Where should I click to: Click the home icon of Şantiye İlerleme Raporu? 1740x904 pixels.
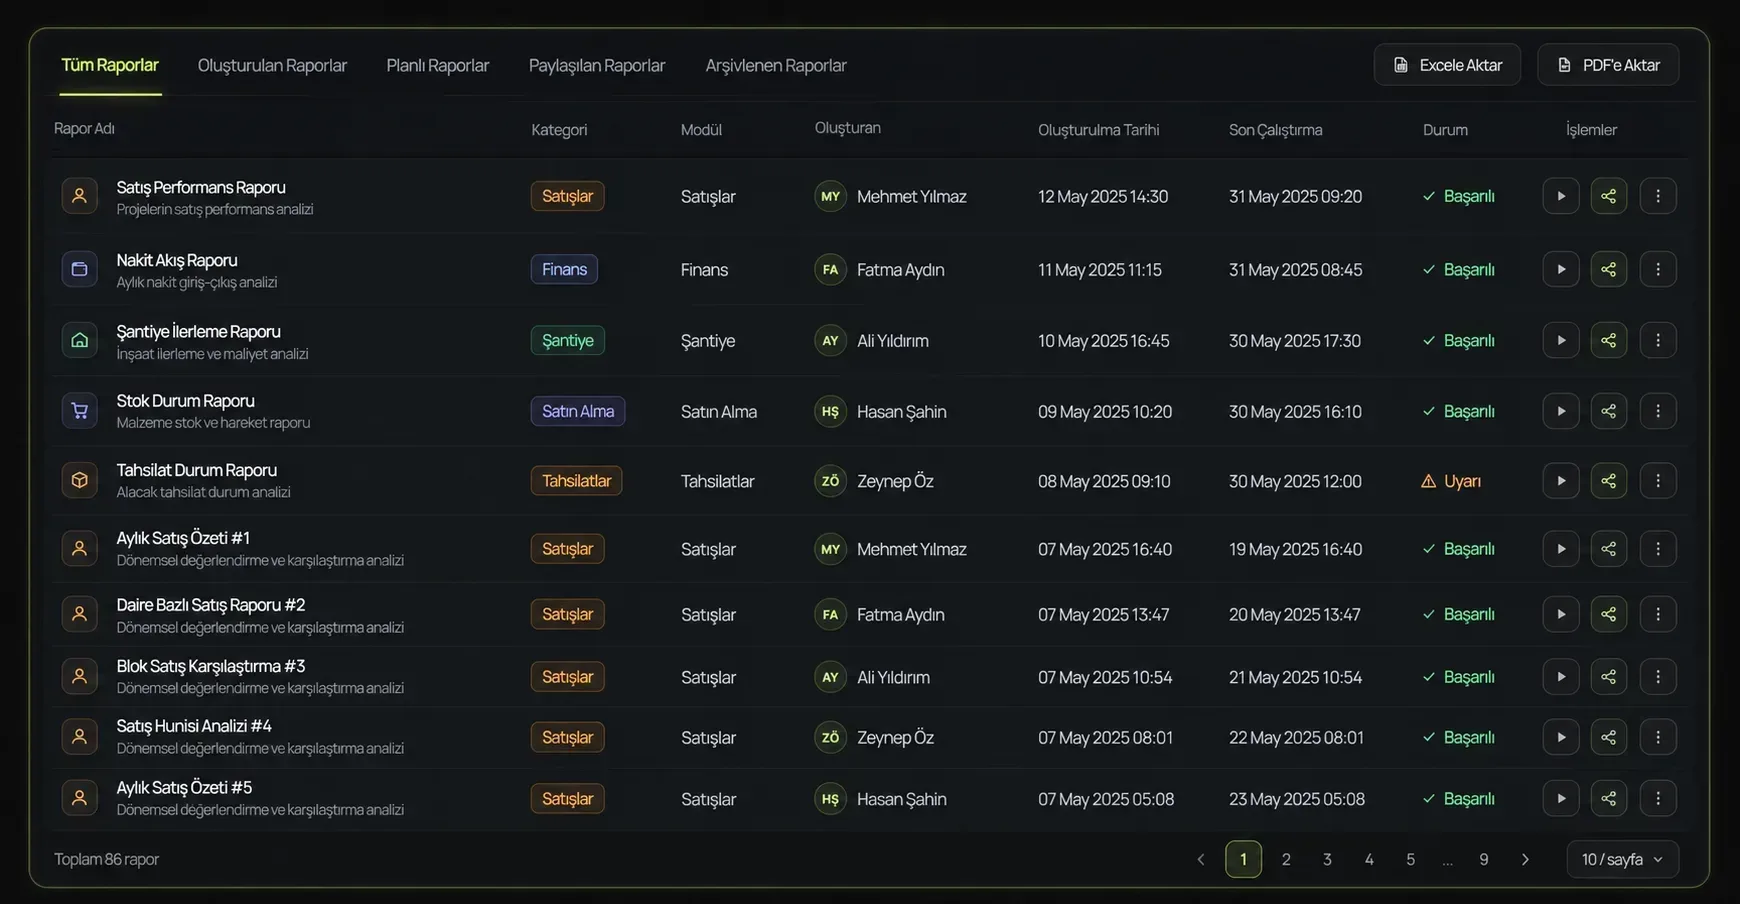pyautogui.click(x=79, y=340)
